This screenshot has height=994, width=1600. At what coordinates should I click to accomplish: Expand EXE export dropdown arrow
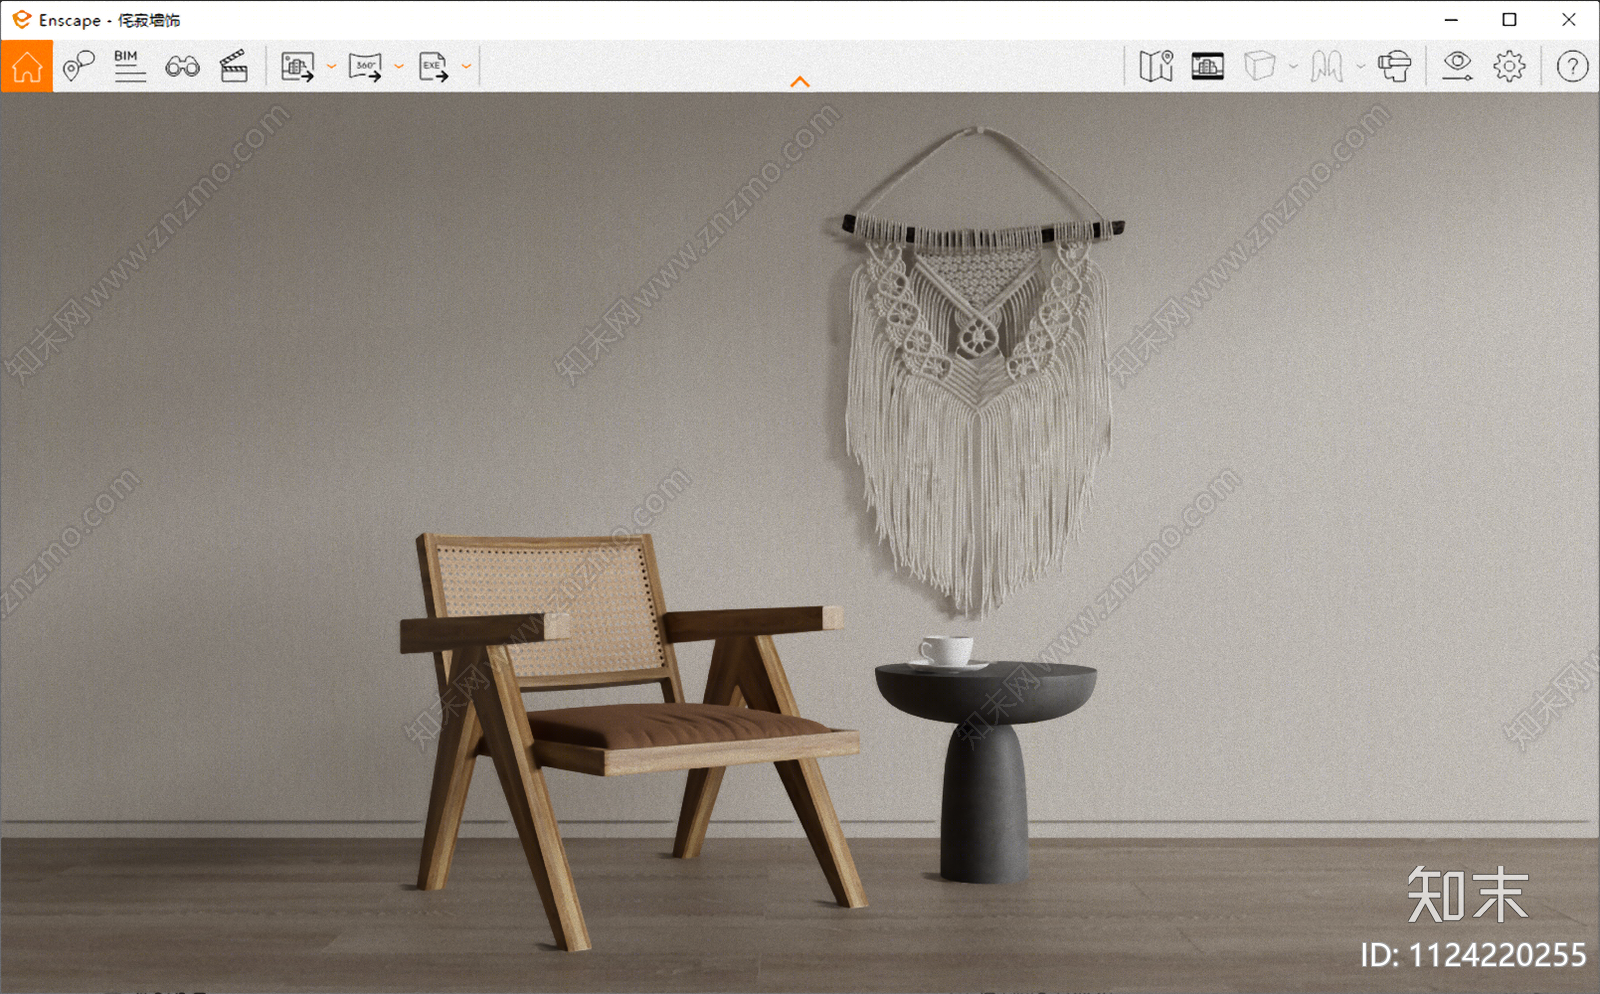pos(466,67)
